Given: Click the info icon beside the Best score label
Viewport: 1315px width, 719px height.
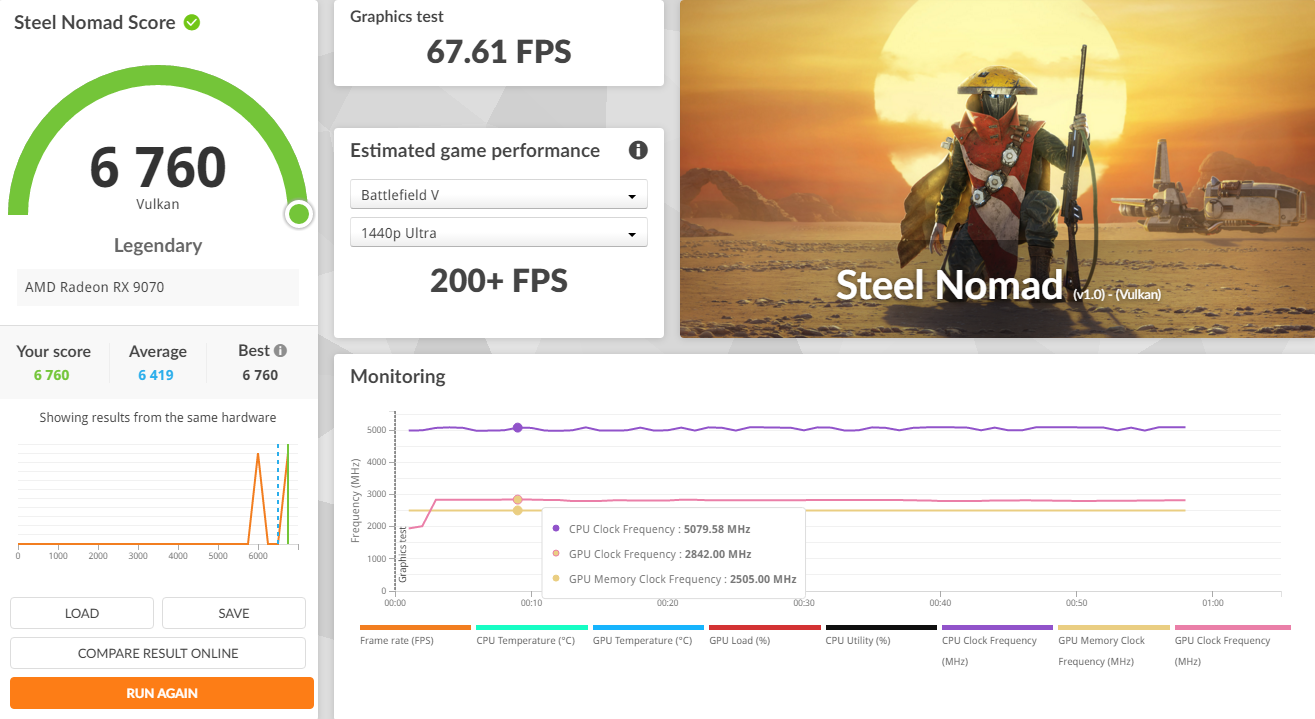Looking at the screenshot, I should pos(280,349).
